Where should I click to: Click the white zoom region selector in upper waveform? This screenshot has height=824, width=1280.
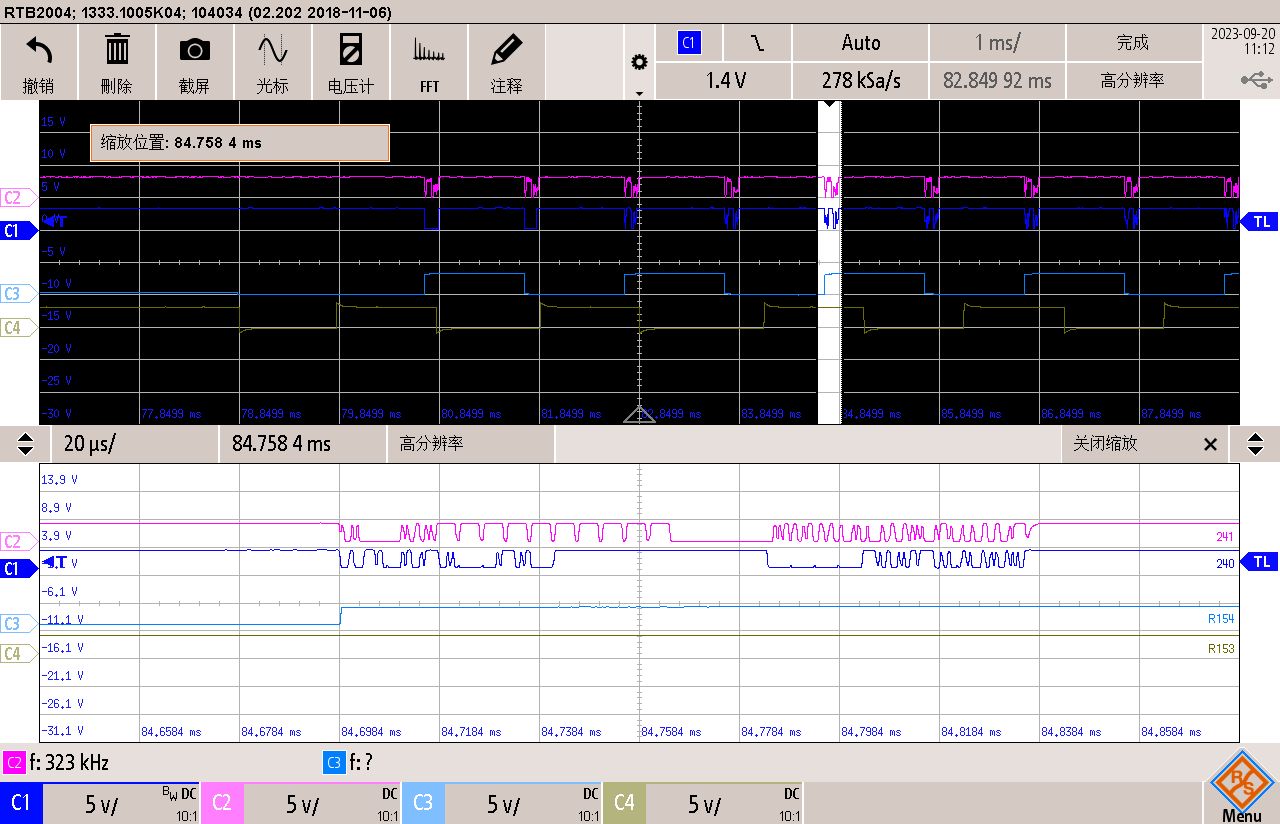pos(830,262)
